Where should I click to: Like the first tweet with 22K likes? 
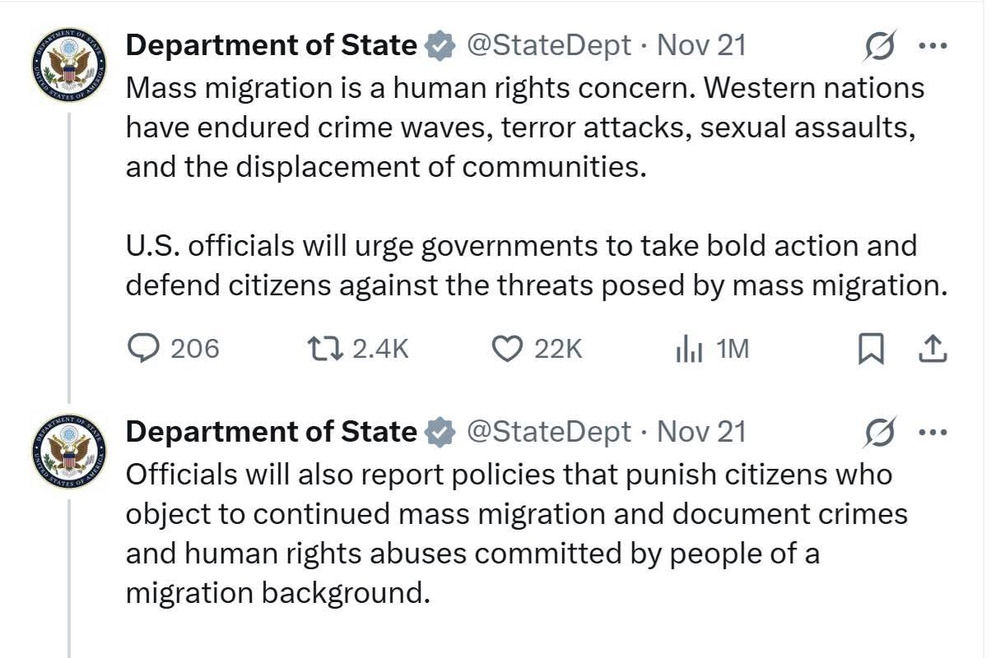[x=510, y=348]
